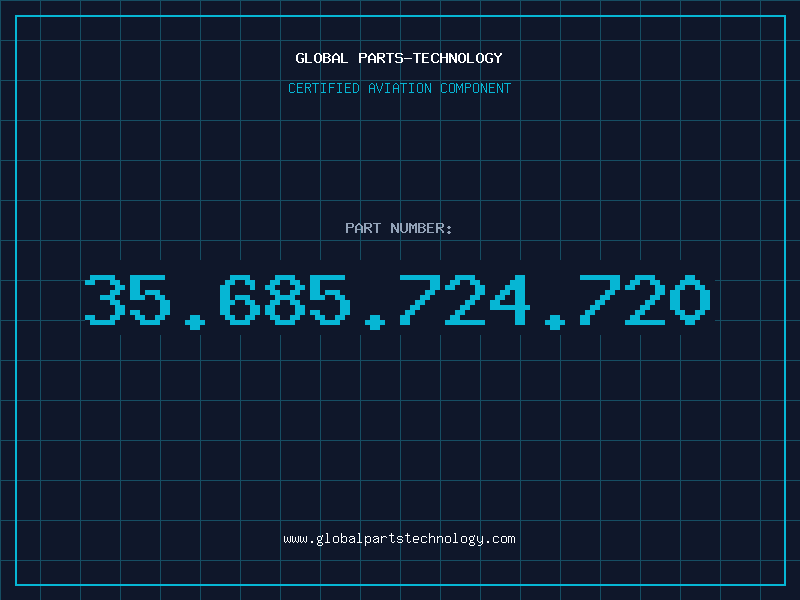
Task: Click the part number 35.685.724.720
Action: [398, 301]
